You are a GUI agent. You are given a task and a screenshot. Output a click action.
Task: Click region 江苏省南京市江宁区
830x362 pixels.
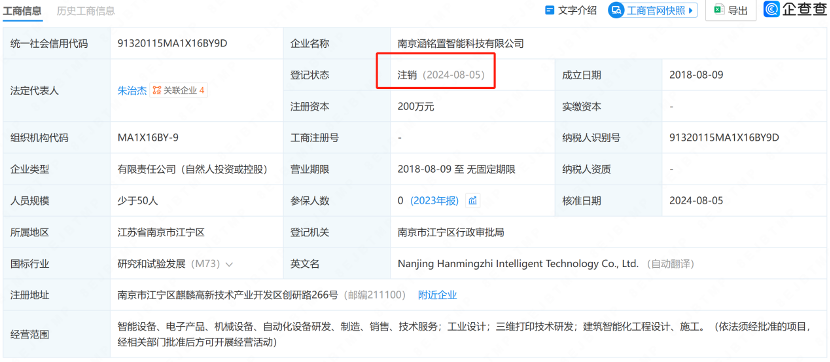[x=161, y=232]
